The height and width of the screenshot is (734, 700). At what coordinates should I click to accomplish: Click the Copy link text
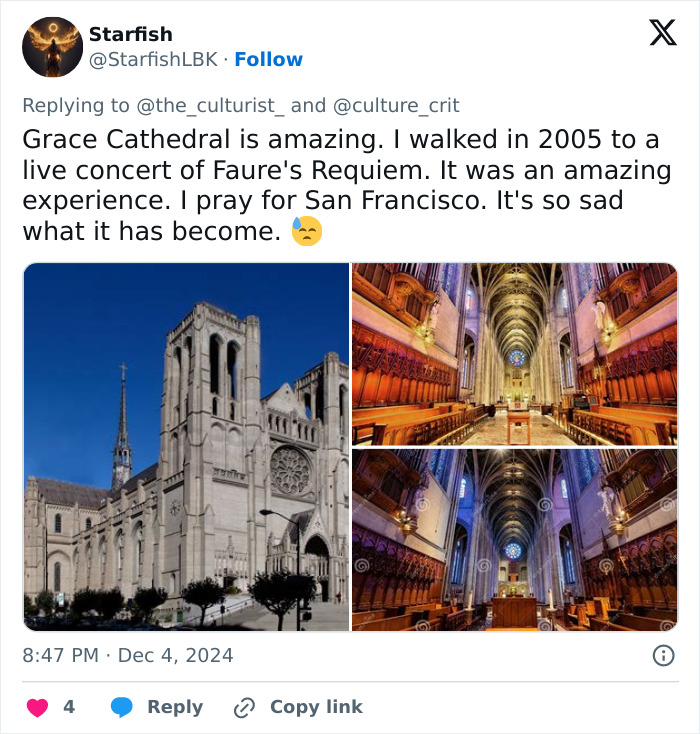pyautogui.click(x=316, y=707)
